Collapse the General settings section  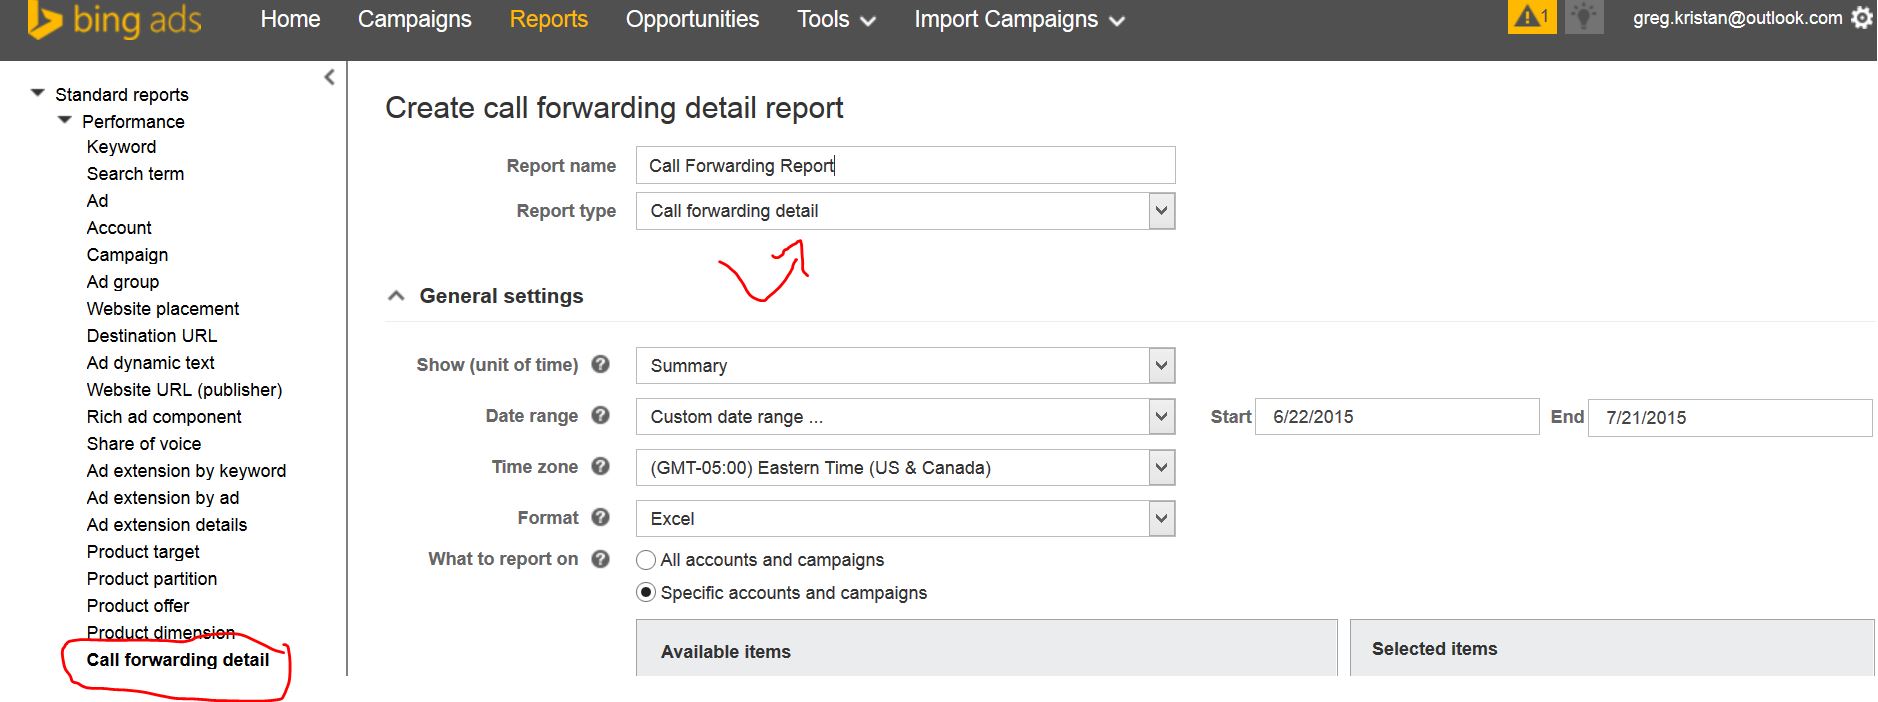click(396, 296)
